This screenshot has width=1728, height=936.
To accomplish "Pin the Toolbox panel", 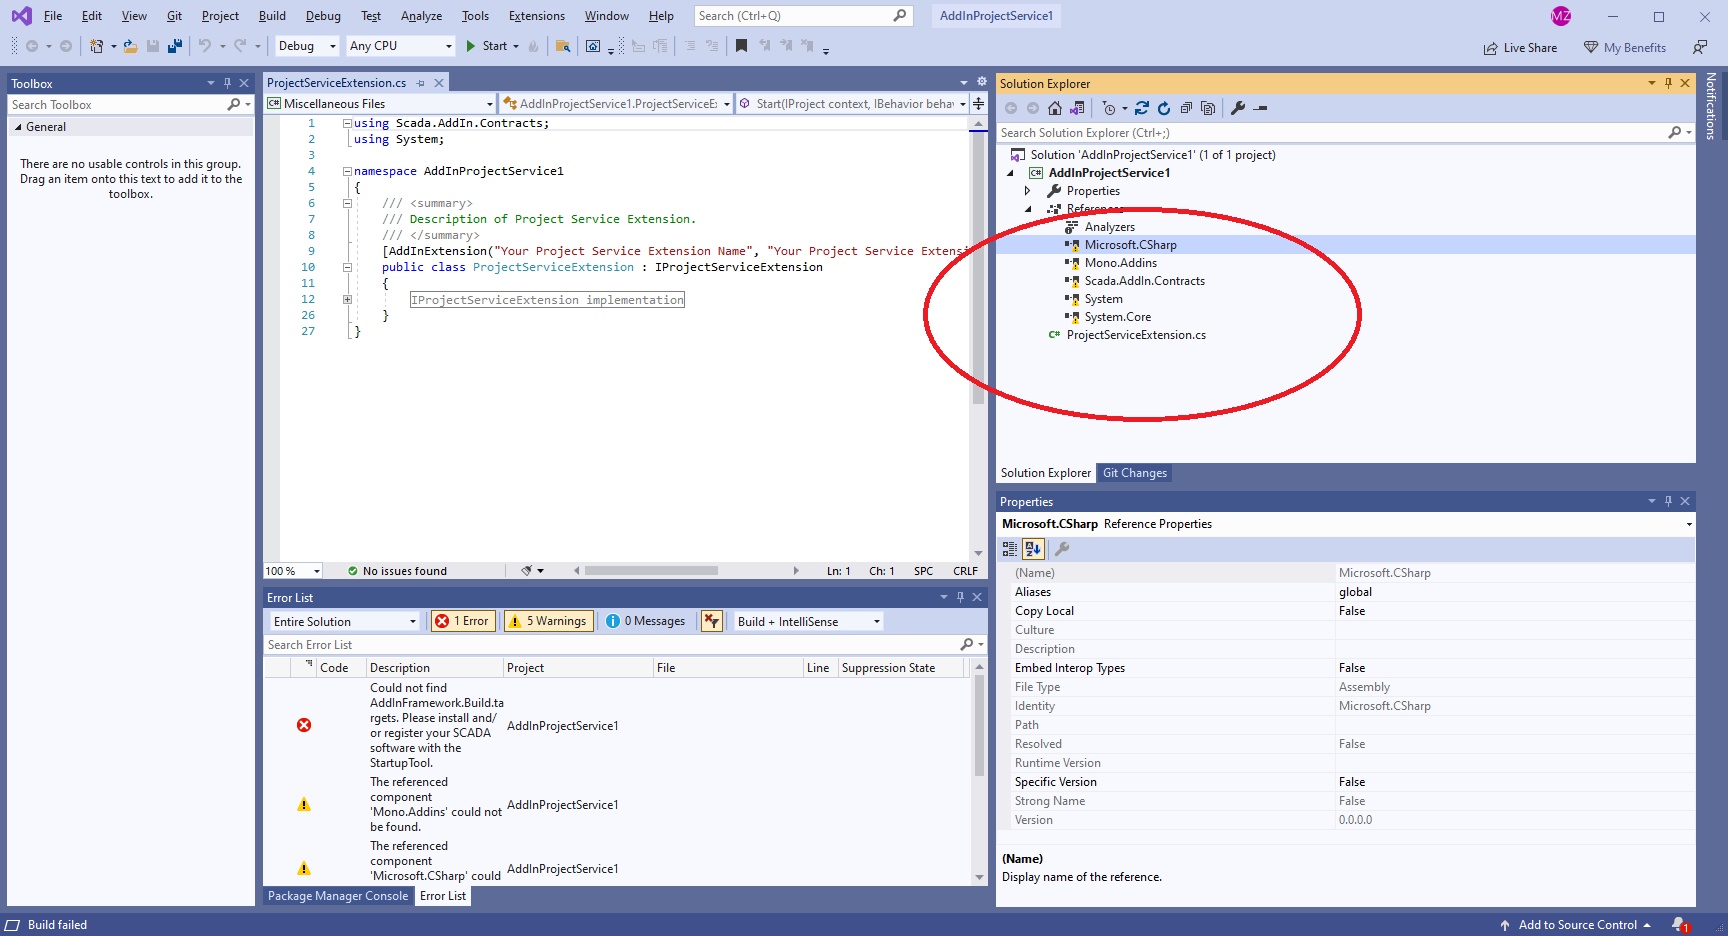I will [227, 83].
